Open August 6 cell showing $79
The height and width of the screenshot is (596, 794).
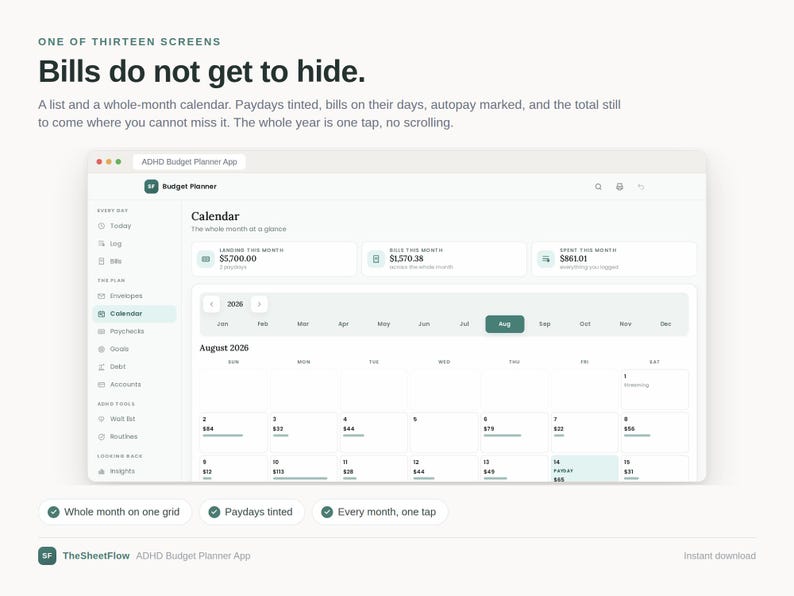[514, 432]
